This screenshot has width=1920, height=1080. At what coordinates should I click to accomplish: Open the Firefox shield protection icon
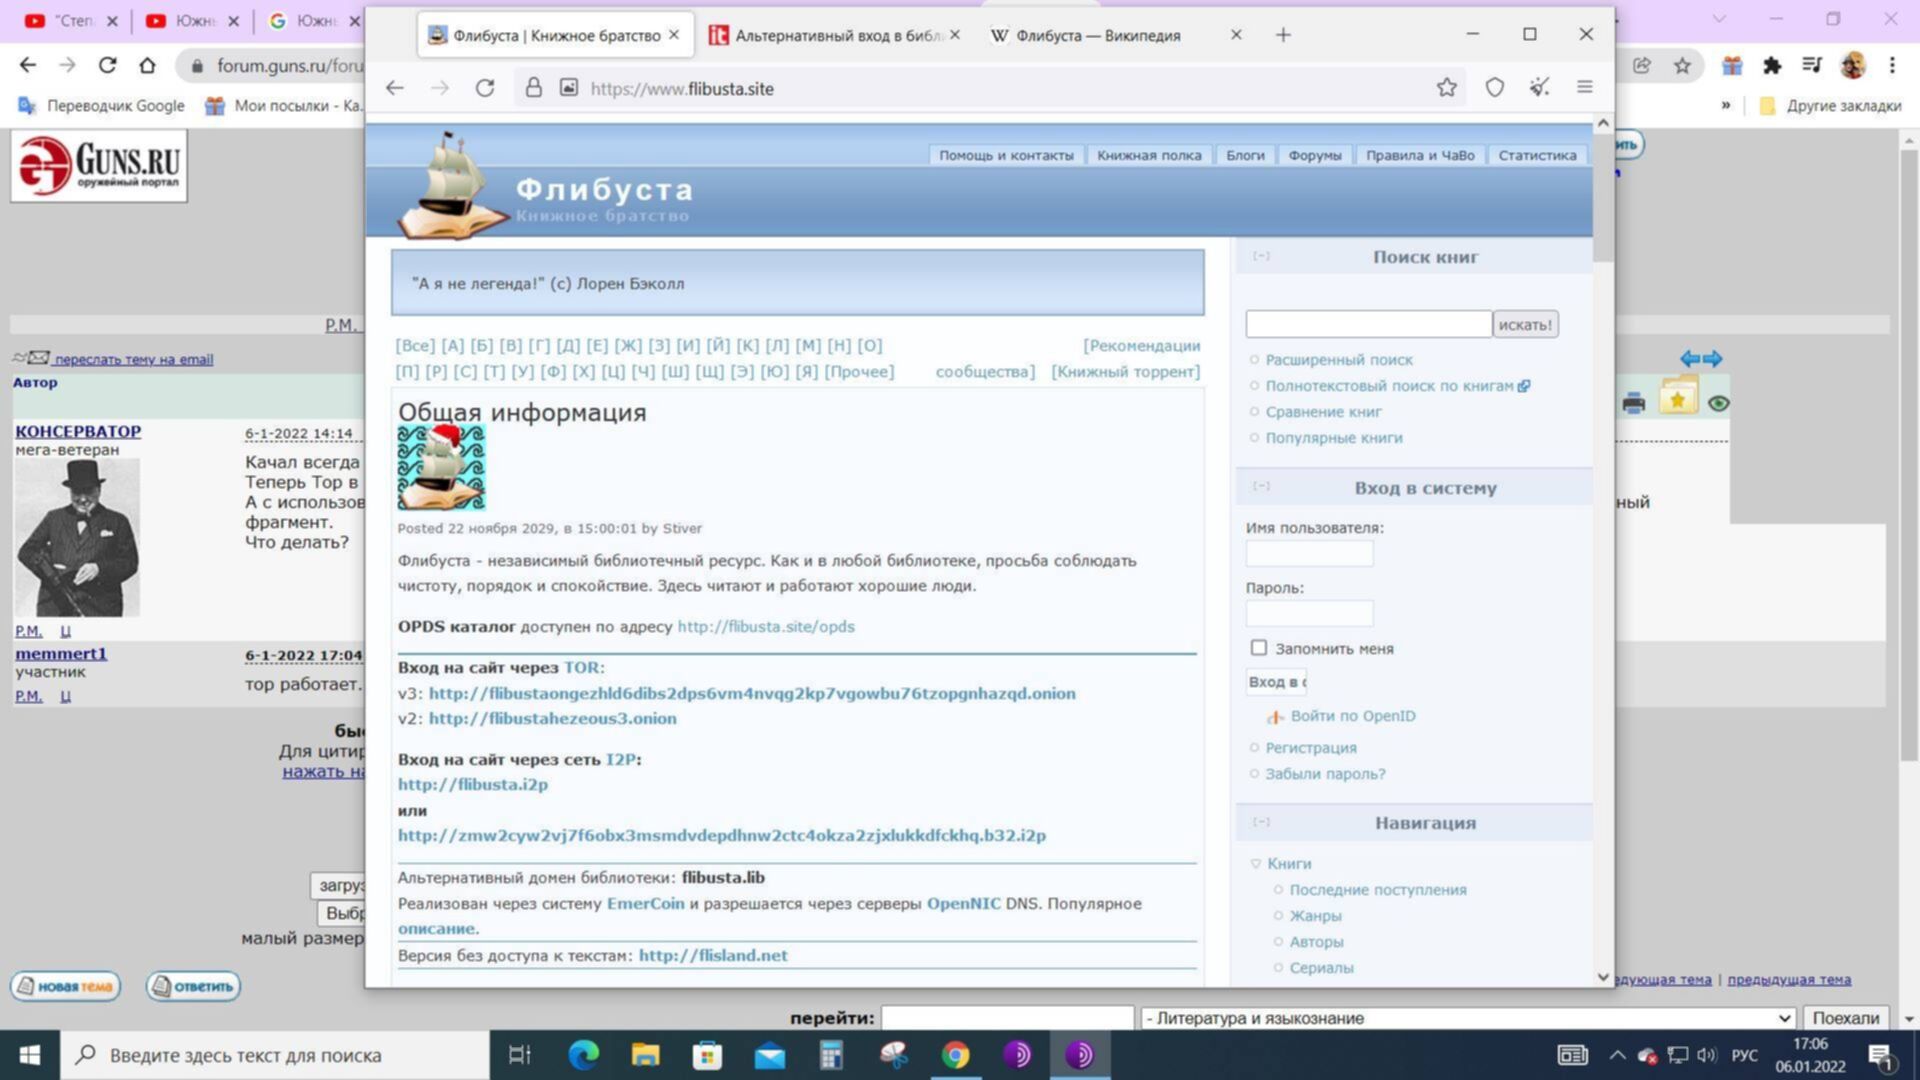[x=1494, y=88]
